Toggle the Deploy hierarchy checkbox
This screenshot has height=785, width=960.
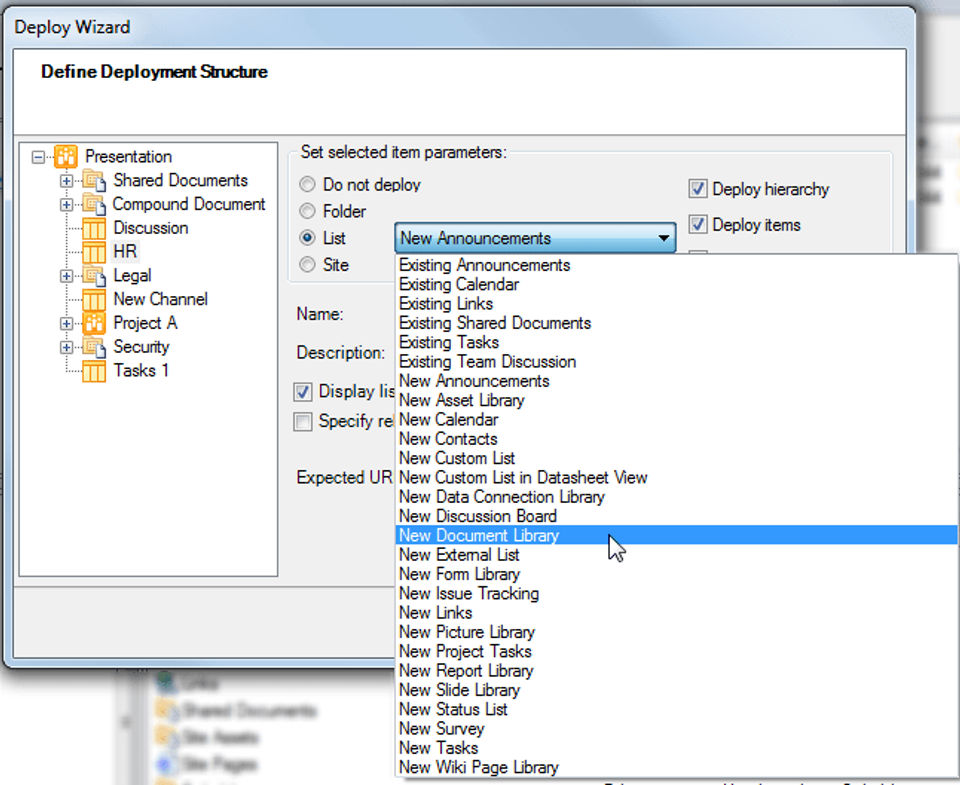pos(698,189)
